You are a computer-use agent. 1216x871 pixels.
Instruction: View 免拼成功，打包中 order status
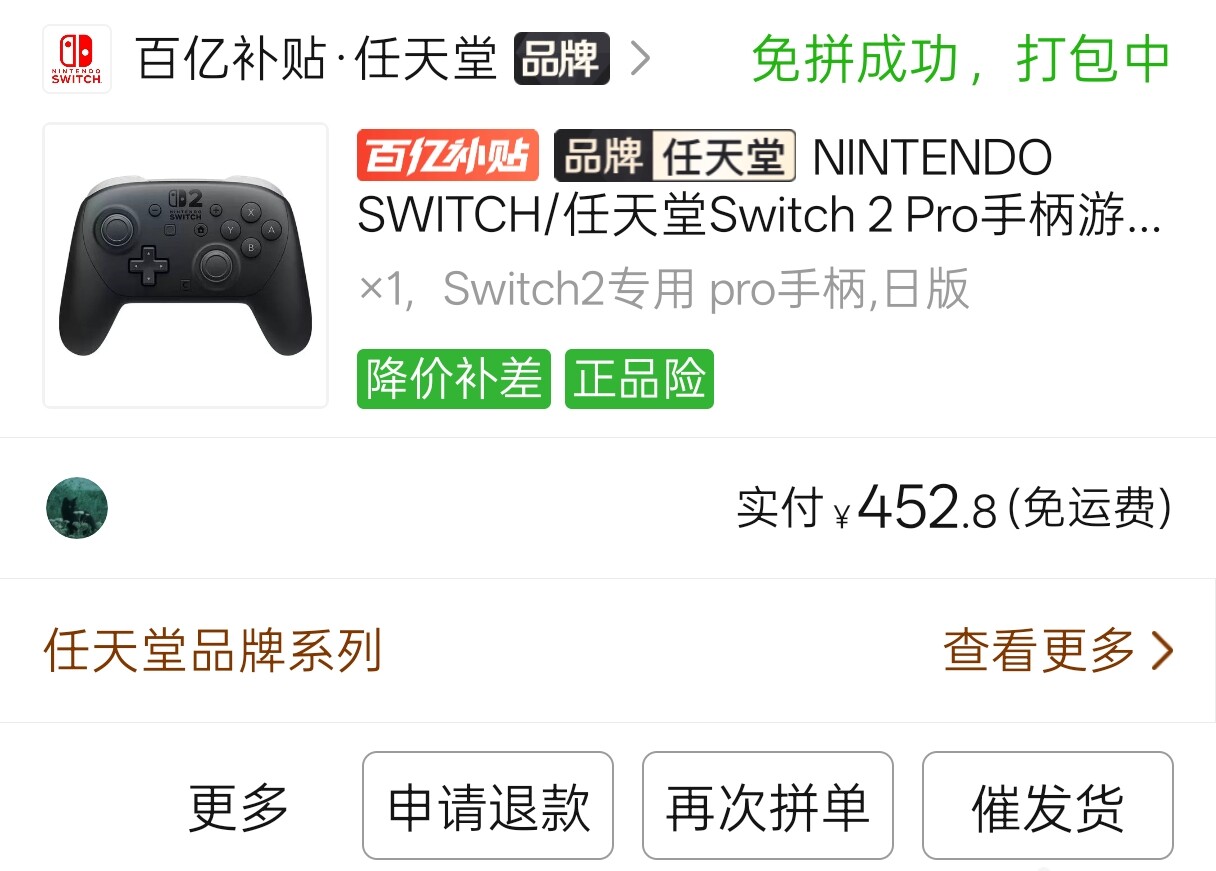tap(960, 59)
